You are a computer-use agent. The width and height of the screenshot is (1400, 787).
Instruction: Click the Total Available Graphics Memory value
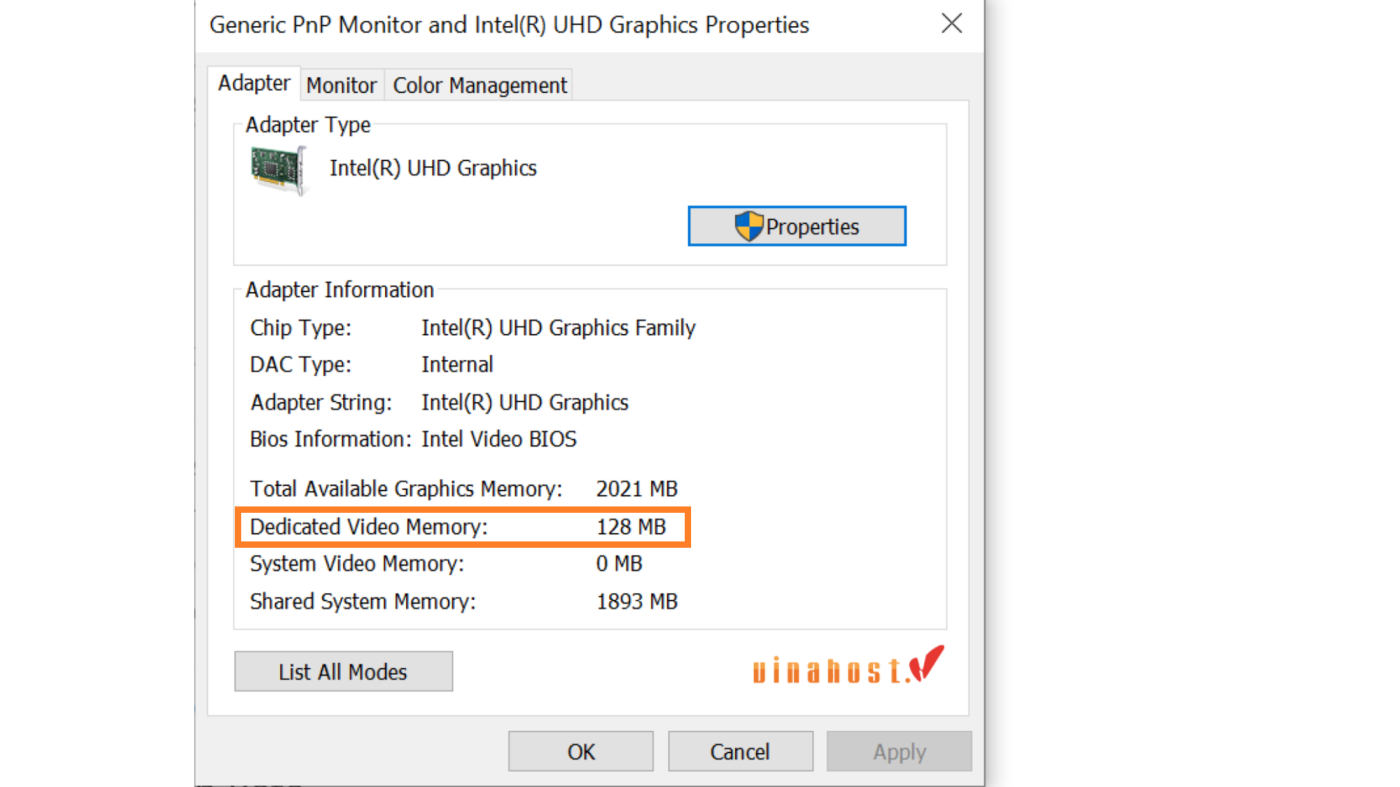637,489
